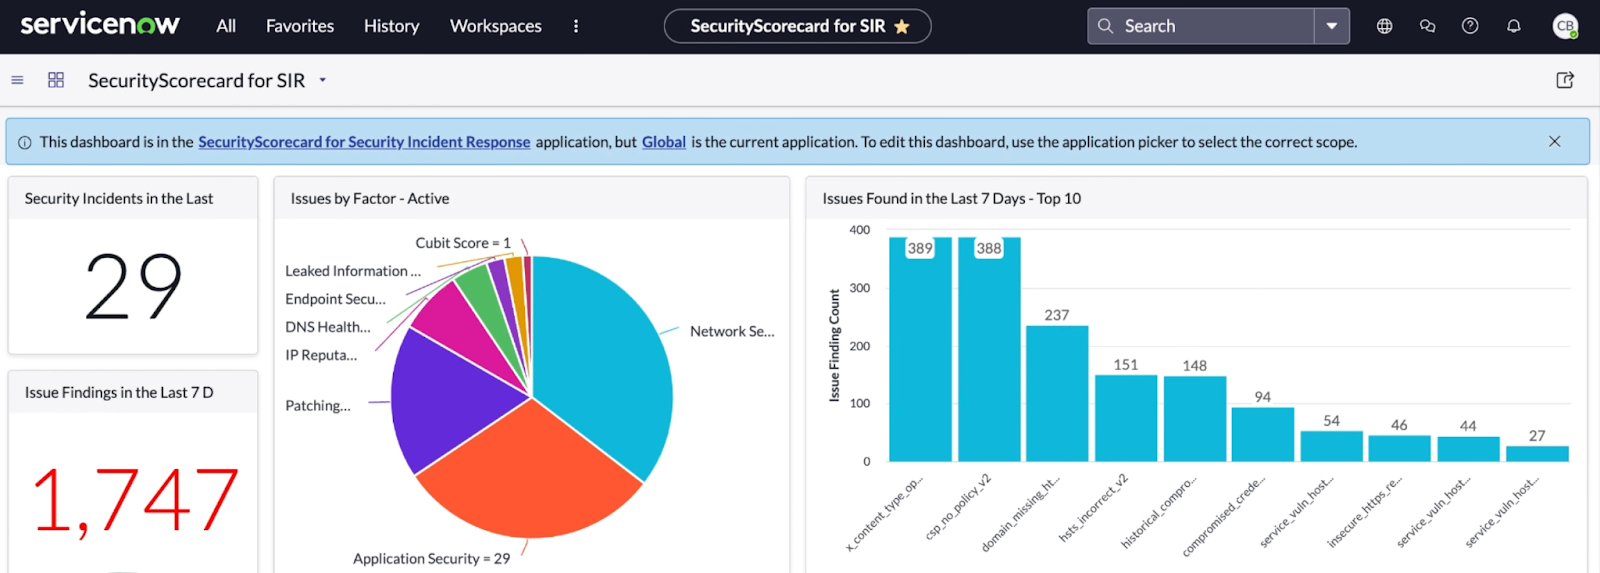Click the Application Security = 29 label
This screenshot has width=1600, height=573.
coord(431,558)
